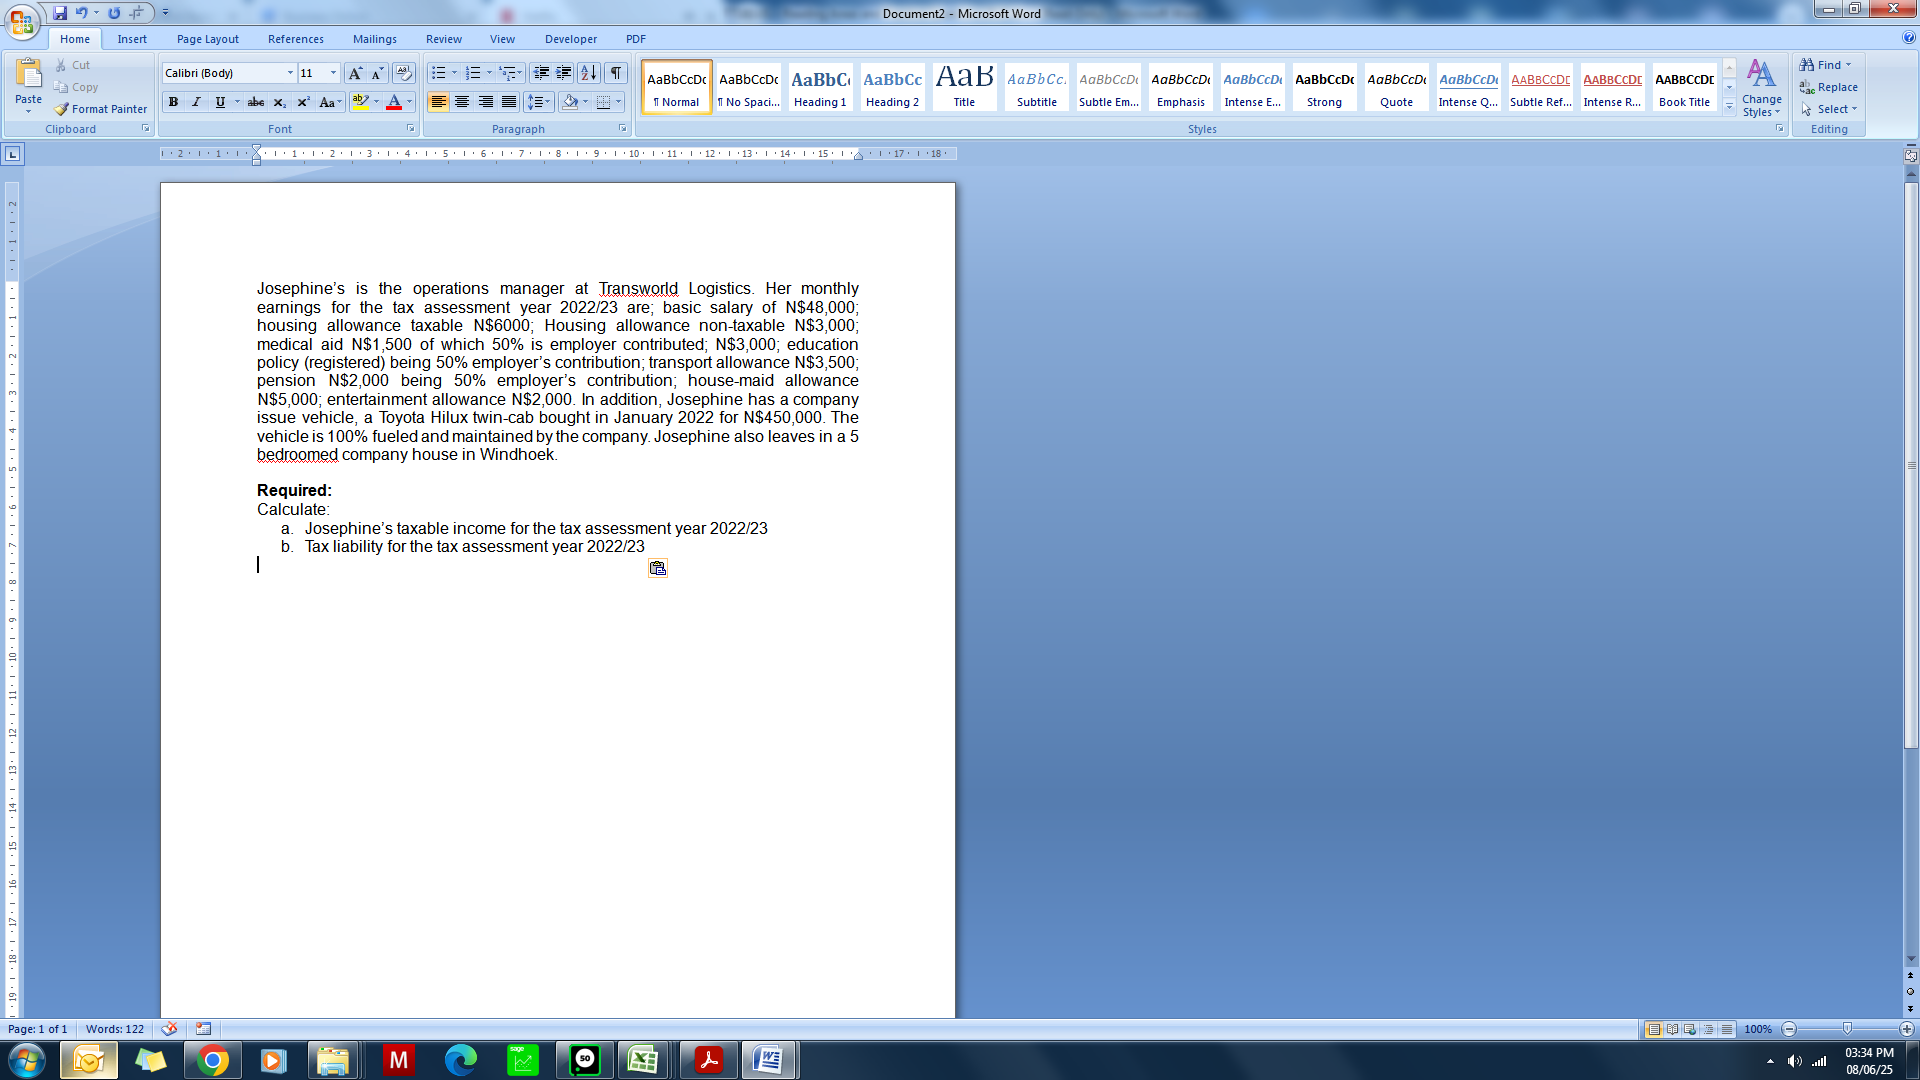Open the Paragraph dialog launcher
This screenshot has width=1920, height=1080.
point(623,129)
